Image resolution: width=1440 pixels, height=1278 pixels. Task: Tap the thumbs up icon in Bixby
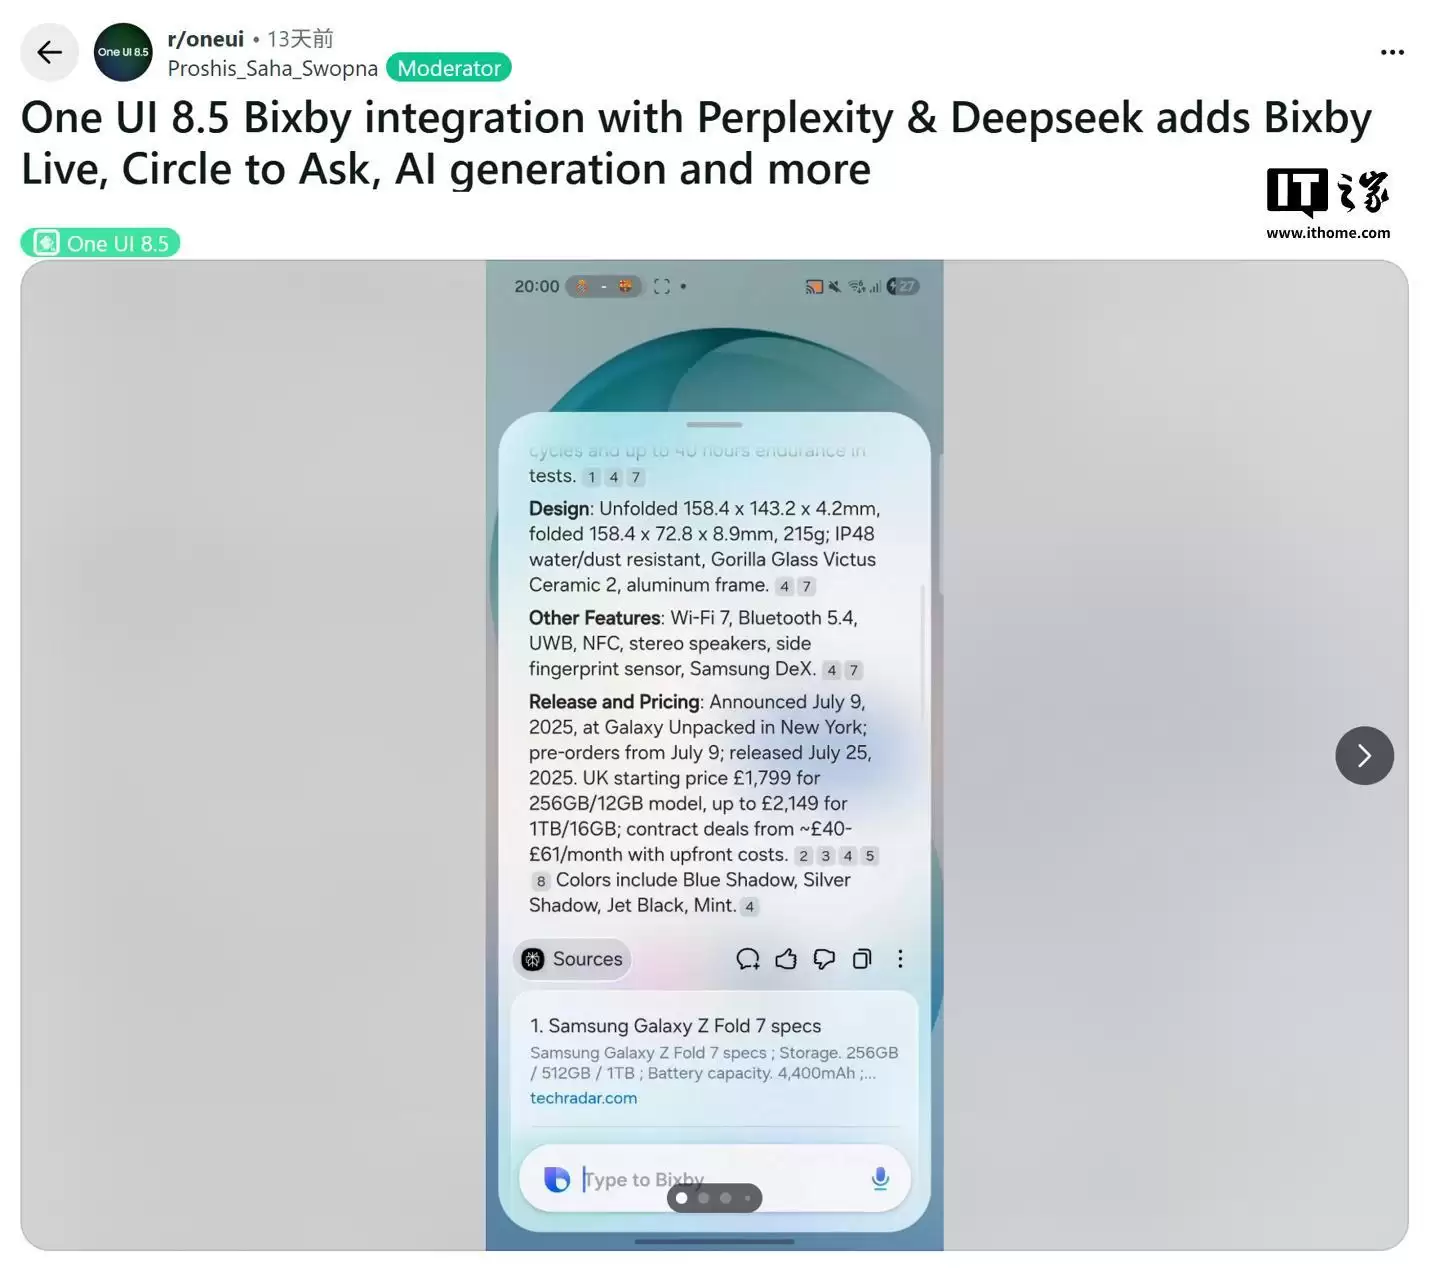pos(786,959)
